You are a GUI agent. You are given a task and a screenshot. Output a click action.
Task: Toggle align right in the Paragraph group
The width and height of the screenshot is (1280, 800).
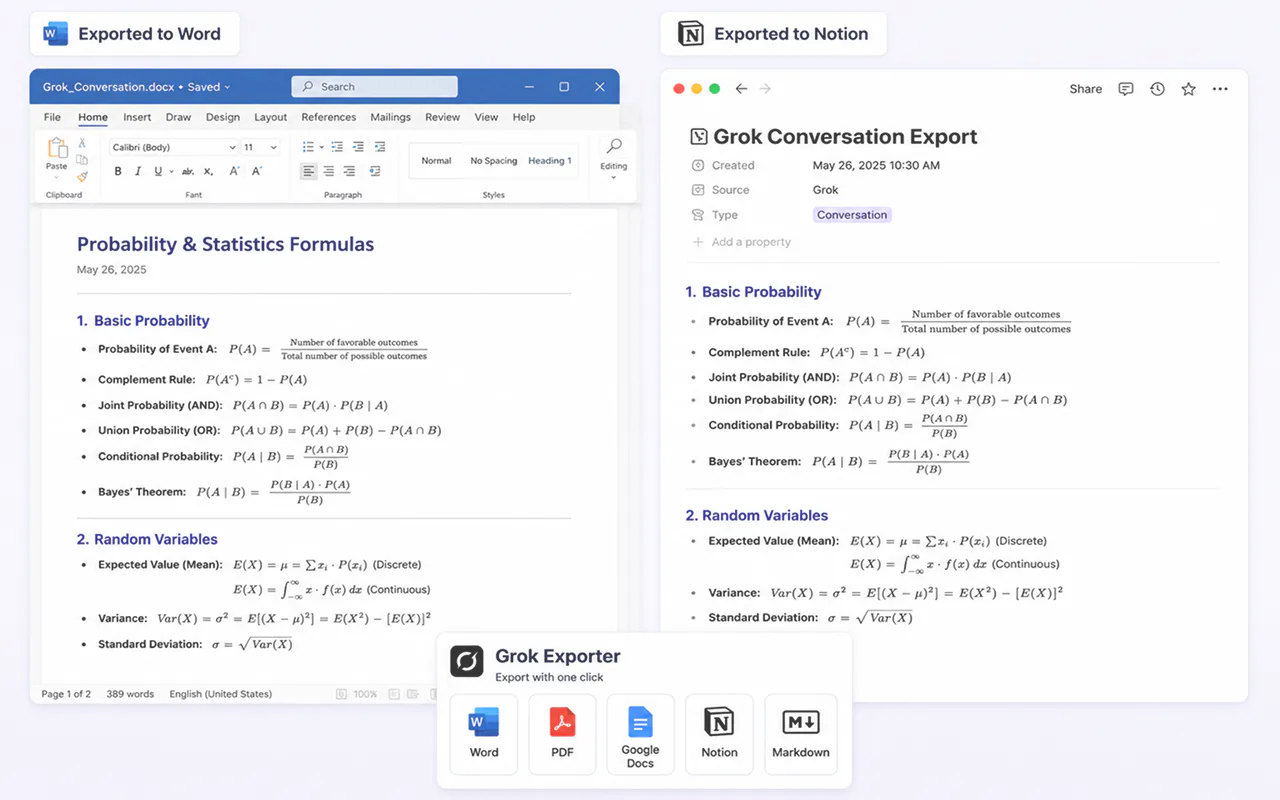coord(349,171)
